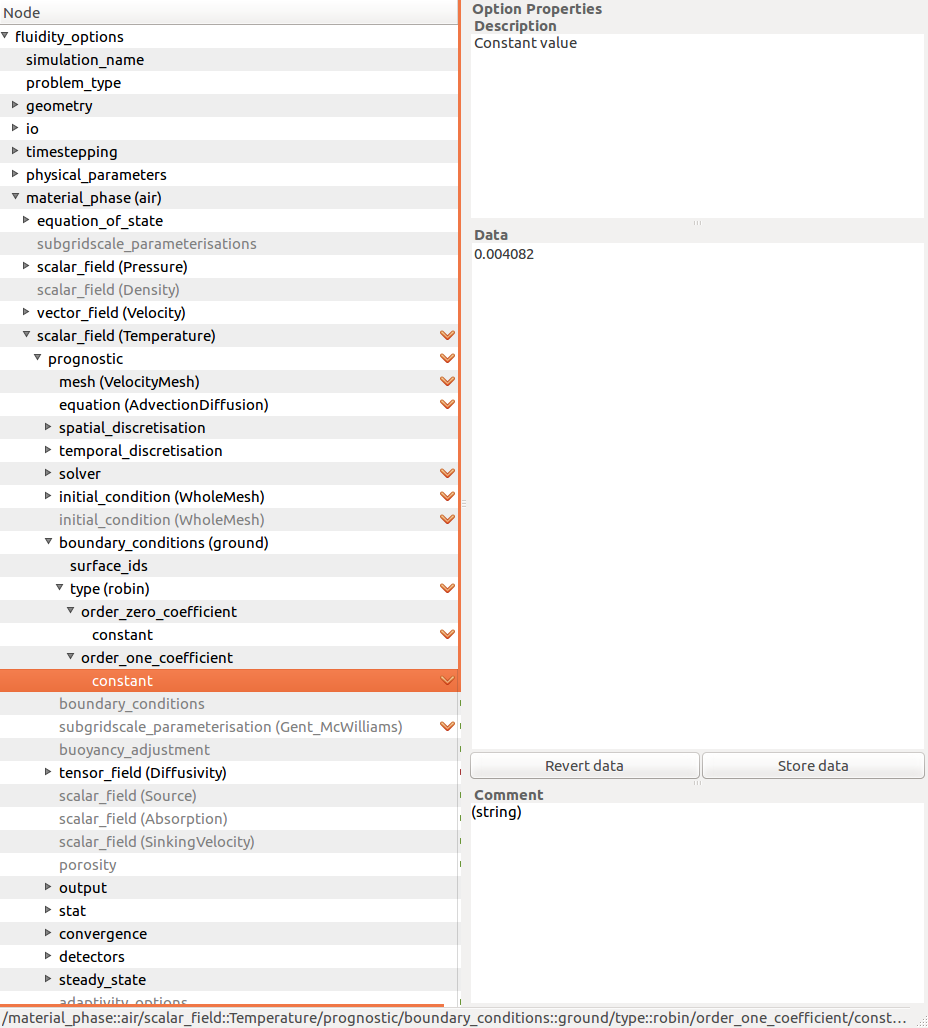Open choice chevron for type (robin)
The image size is (928, 1028).
pyautogui.click(x=447, y=589)
